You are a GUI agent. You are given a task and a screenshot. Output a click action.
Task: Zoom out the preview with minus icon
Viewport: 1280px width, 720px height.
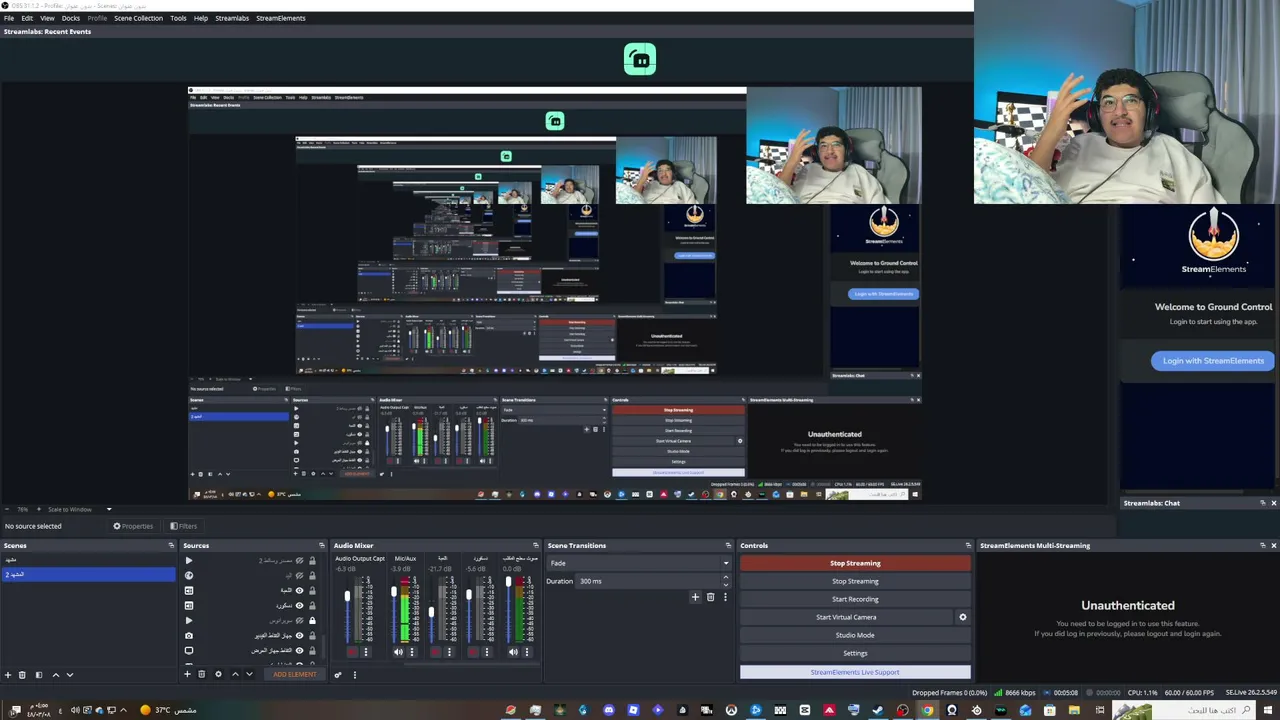[x=7, y=509]
